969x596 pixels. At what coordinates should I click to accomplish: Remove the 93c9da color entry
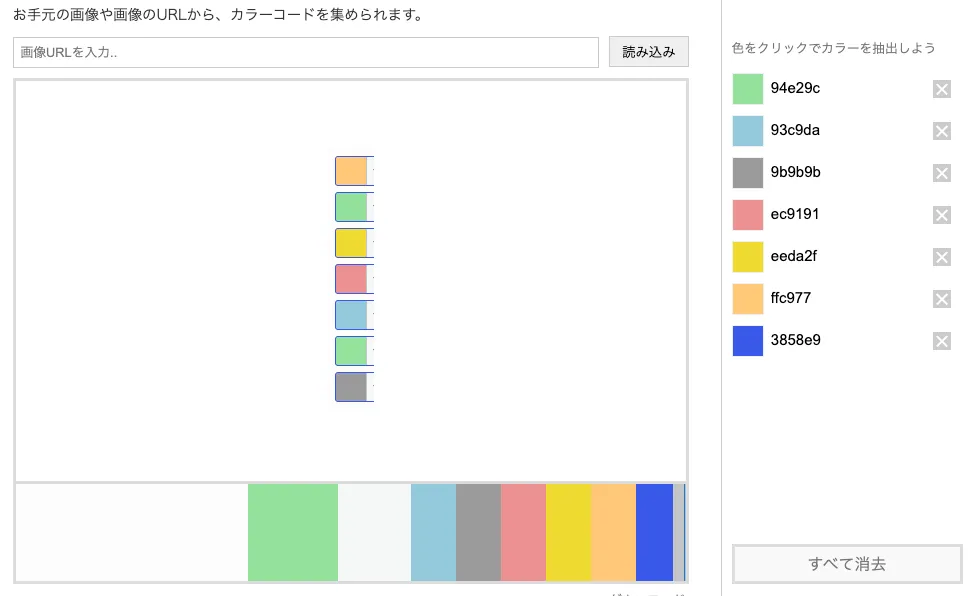click(x=941, y=131)
